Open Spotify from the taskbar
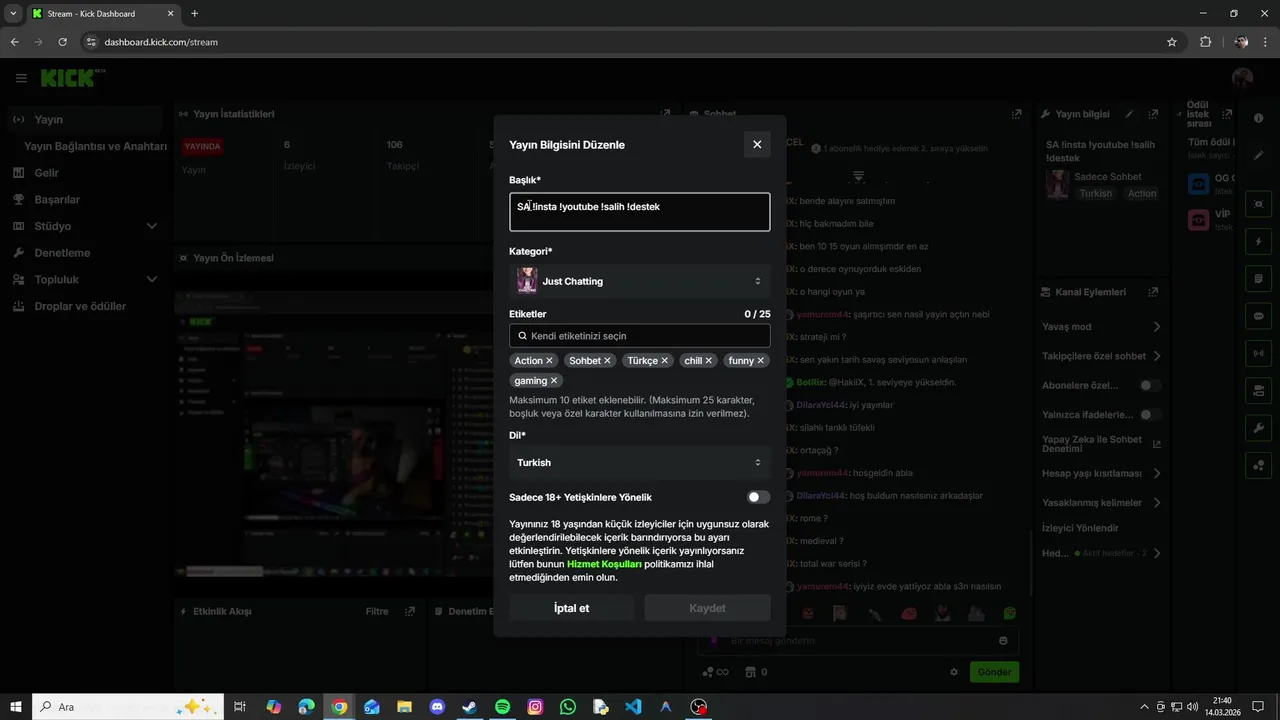This screenshot has width=1280, height=720. tap(502, 707)
